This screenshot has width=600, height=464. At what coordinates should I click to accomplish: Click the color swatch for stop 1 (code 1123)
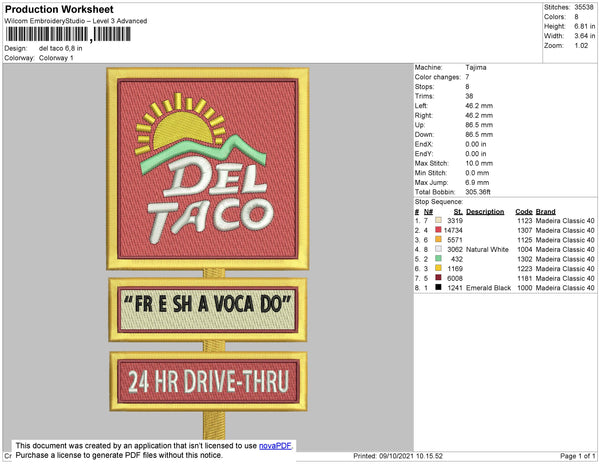click(x=439, y=220)
